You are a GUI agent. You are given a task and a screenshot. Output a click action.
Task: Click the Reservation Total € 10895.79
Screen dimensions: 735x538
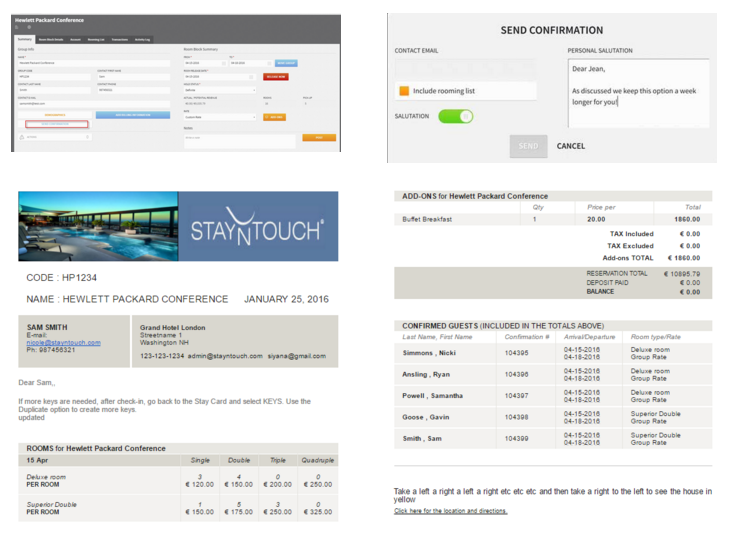coord(682,274)
